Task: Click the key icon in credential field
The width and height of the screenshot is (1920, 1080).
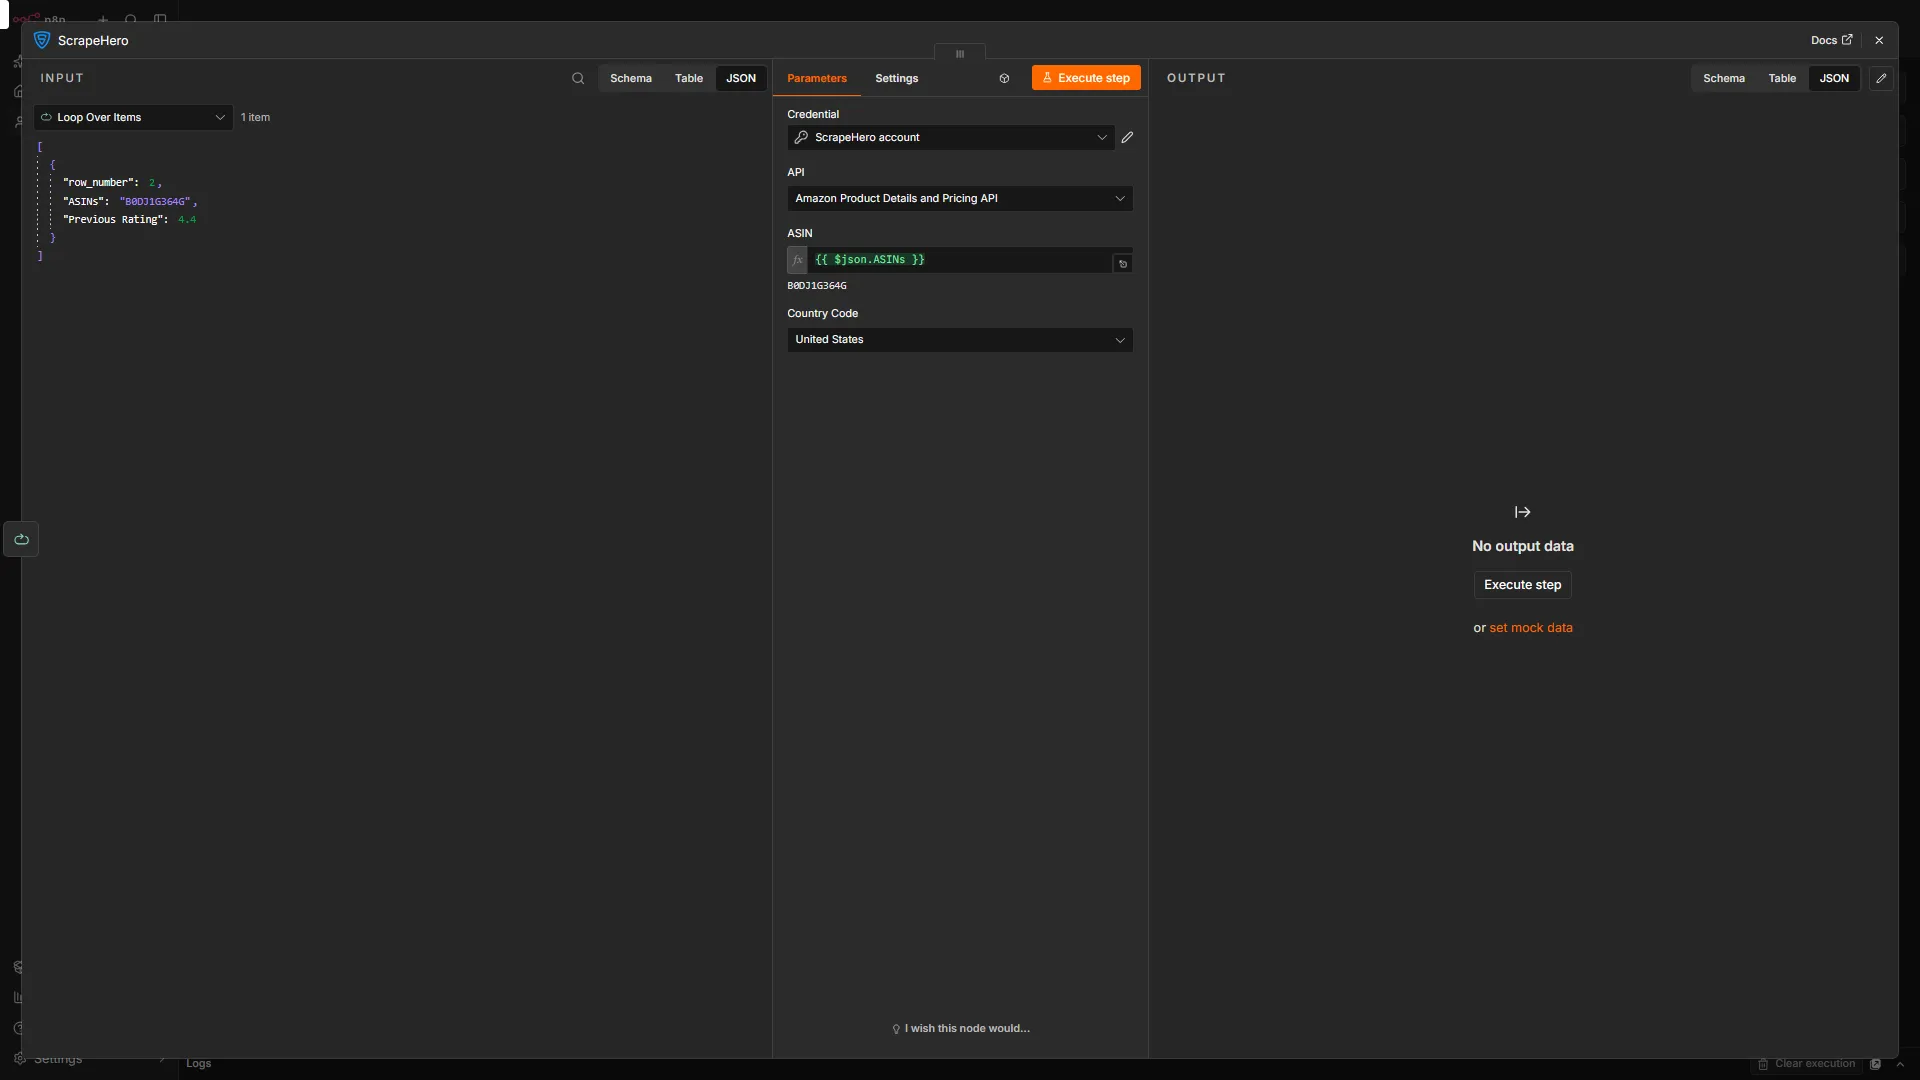Action: [x=801, y=137]
